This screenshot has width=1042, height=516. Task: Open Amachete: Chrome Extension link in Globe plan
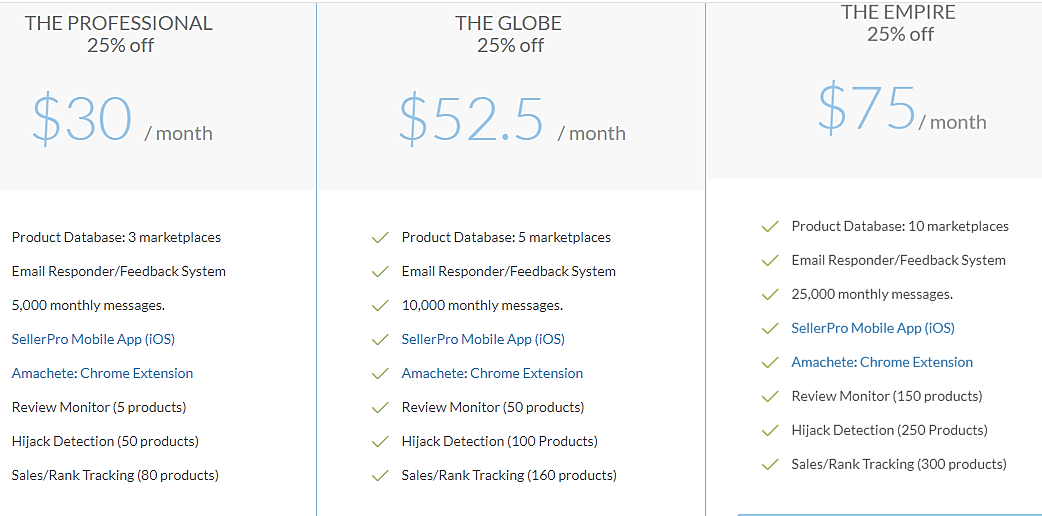[492, 373]
